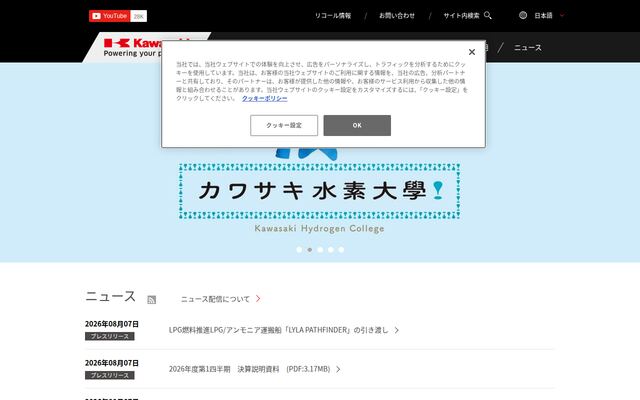
Task: Open the Kawasaki YouTube channel button
Action: (x=109, y=16)
